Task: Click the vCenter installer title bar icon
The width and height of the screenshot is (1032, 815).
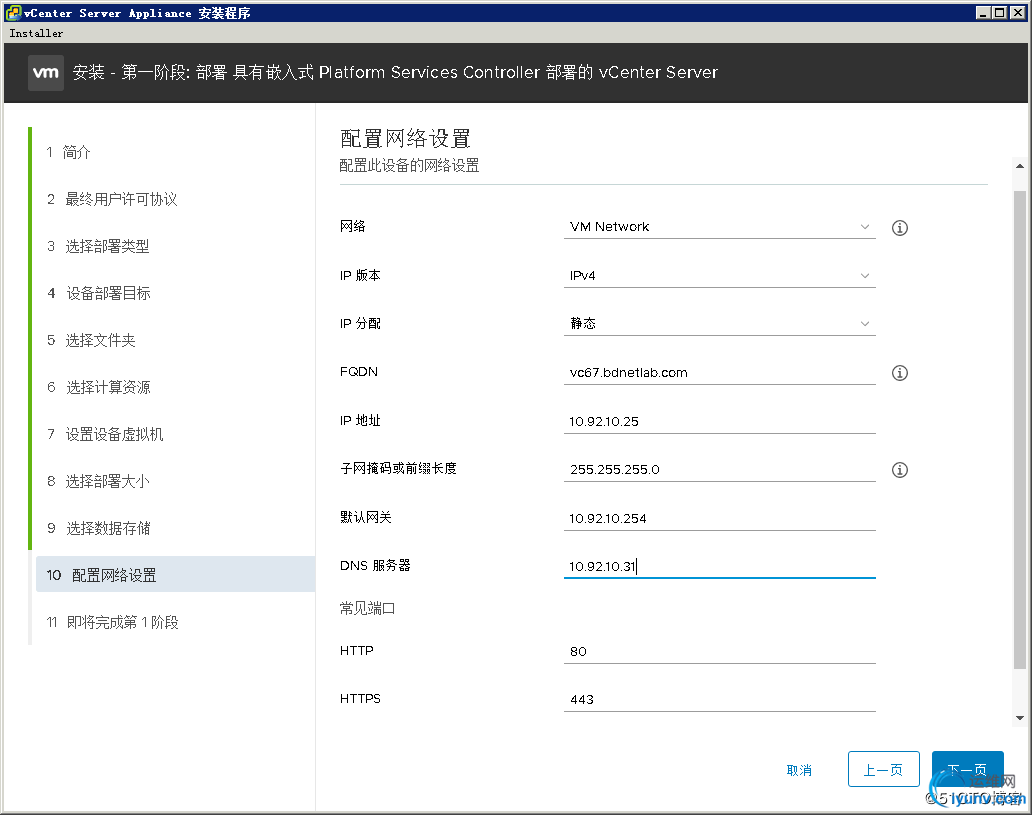Action: (13, 13)
